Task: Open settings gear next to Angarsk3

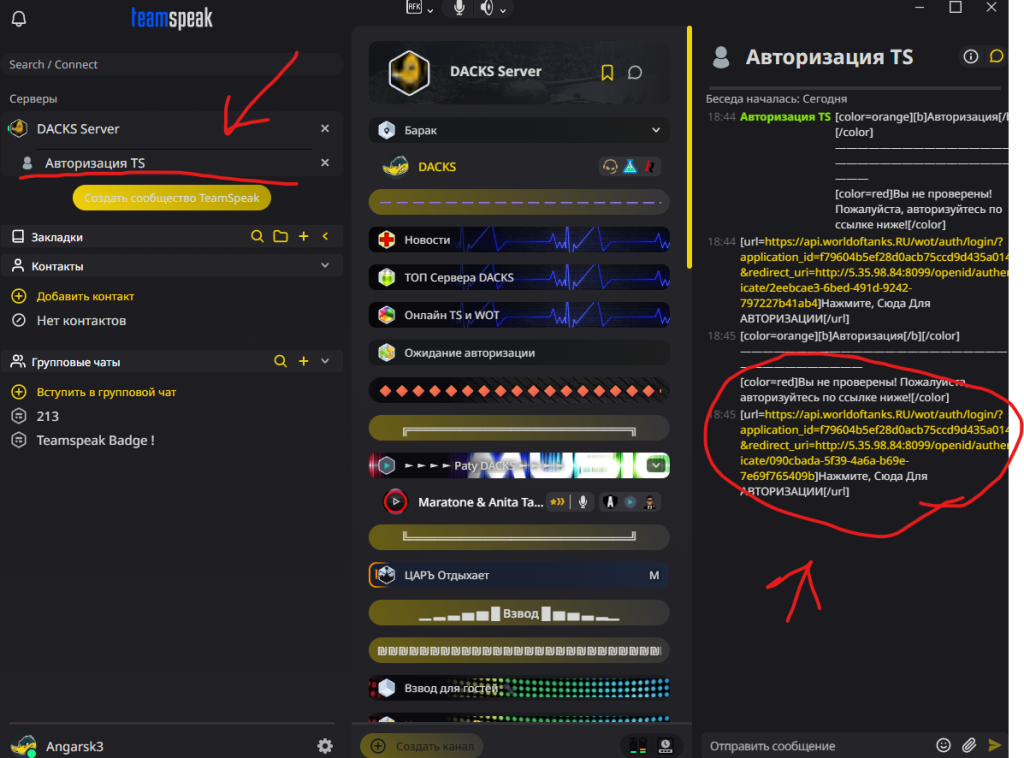Action: 325,746
